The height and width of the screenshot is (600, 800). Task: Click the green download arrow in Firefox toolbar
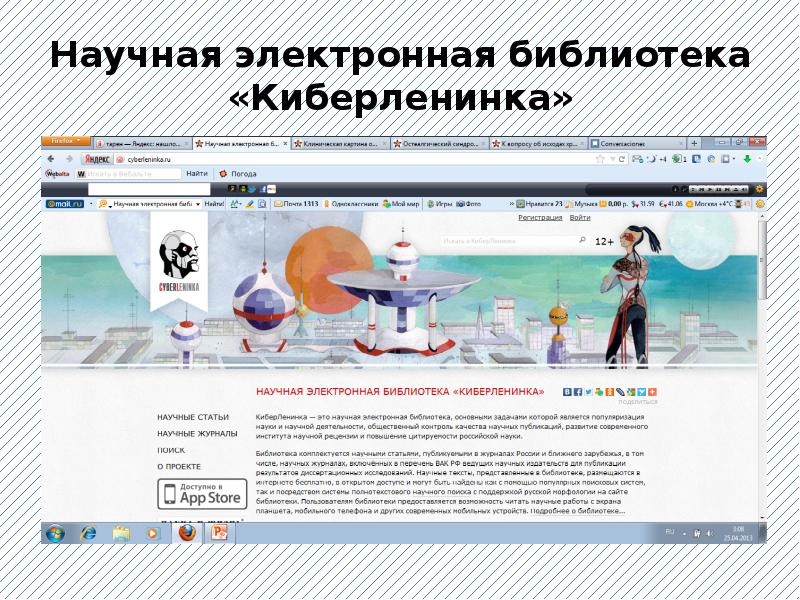pos(747,159)
